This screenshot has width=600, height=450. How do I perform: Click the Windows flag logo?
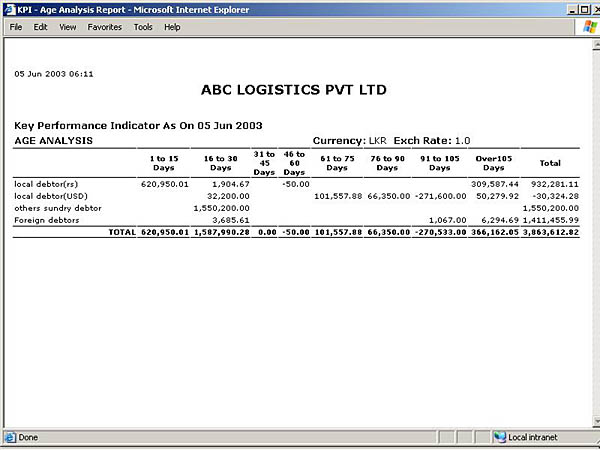click(x=590, y=27)
